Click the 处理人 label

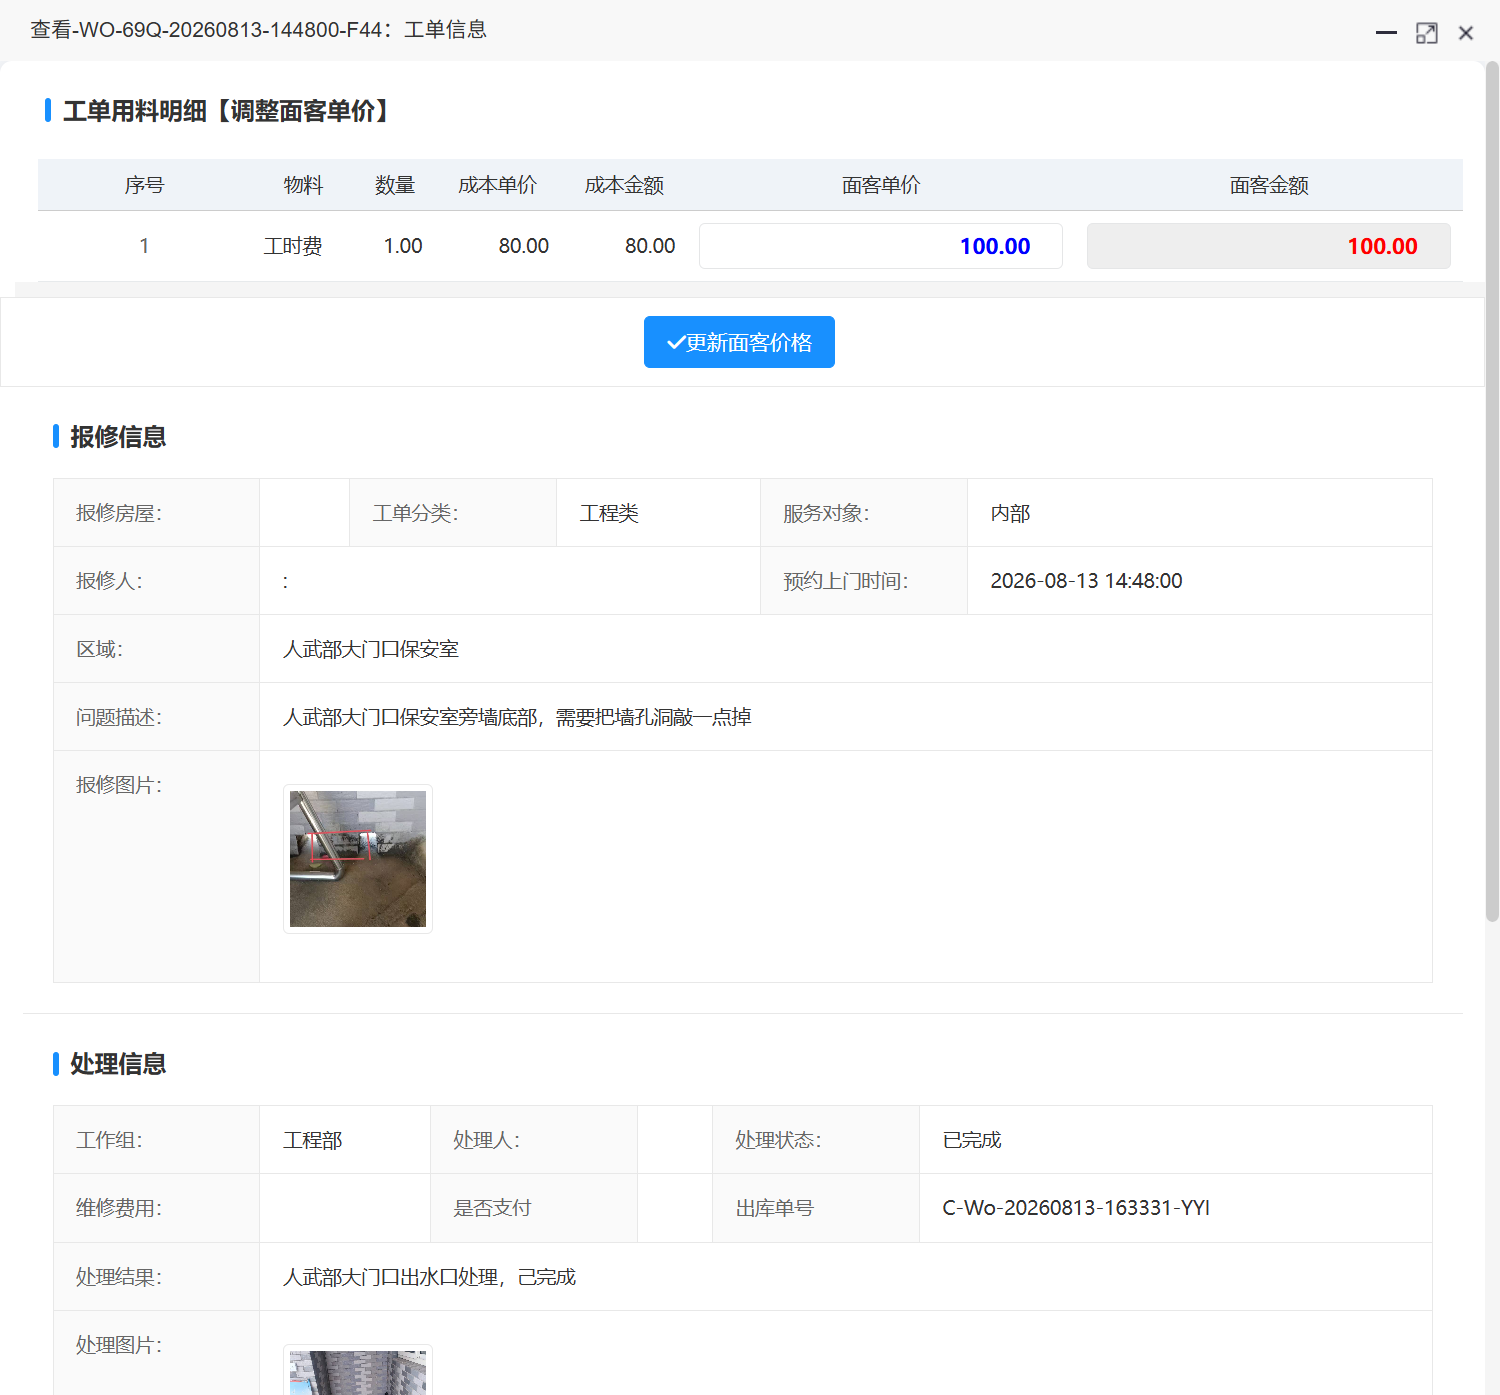coord(487,1140)
